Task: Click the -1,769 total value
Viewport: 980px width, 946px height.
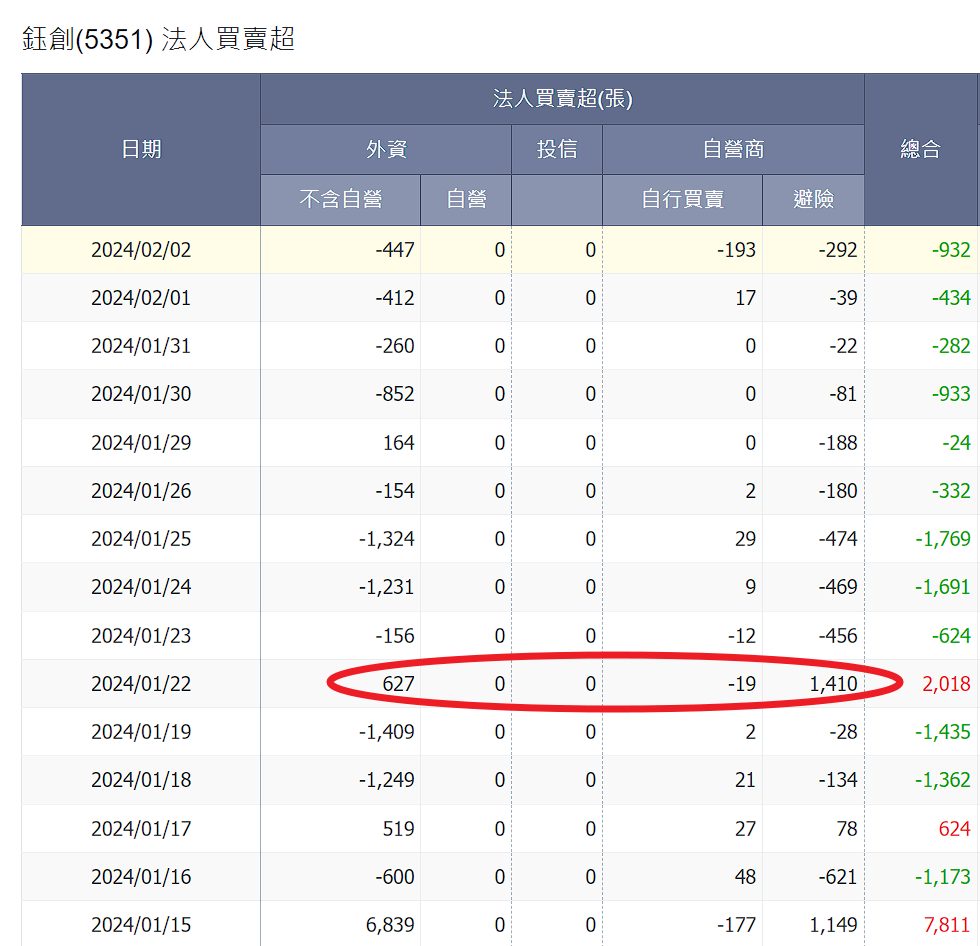Action: [x=942, y=539]
